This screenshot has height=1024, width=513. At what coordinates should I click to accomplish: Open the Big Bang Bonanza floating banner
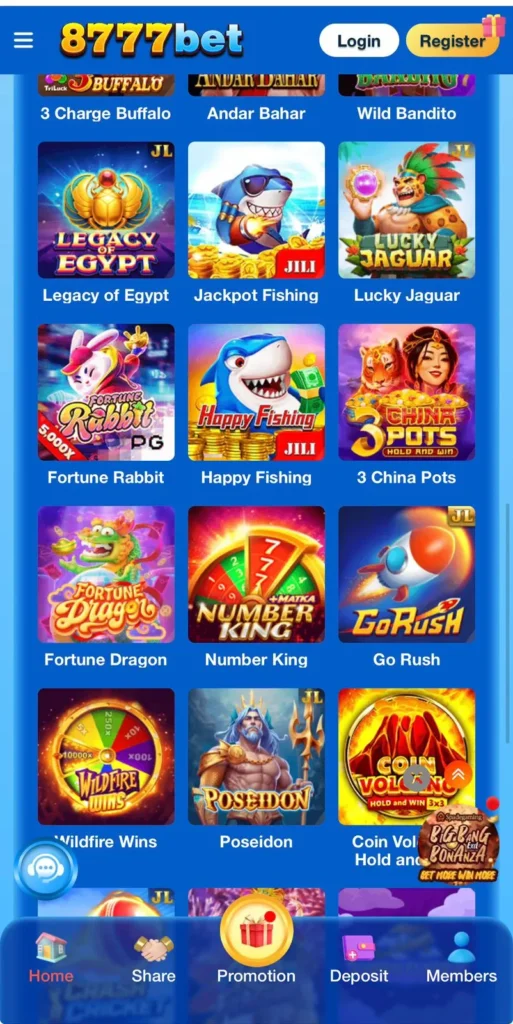click(x=458, y=844)
